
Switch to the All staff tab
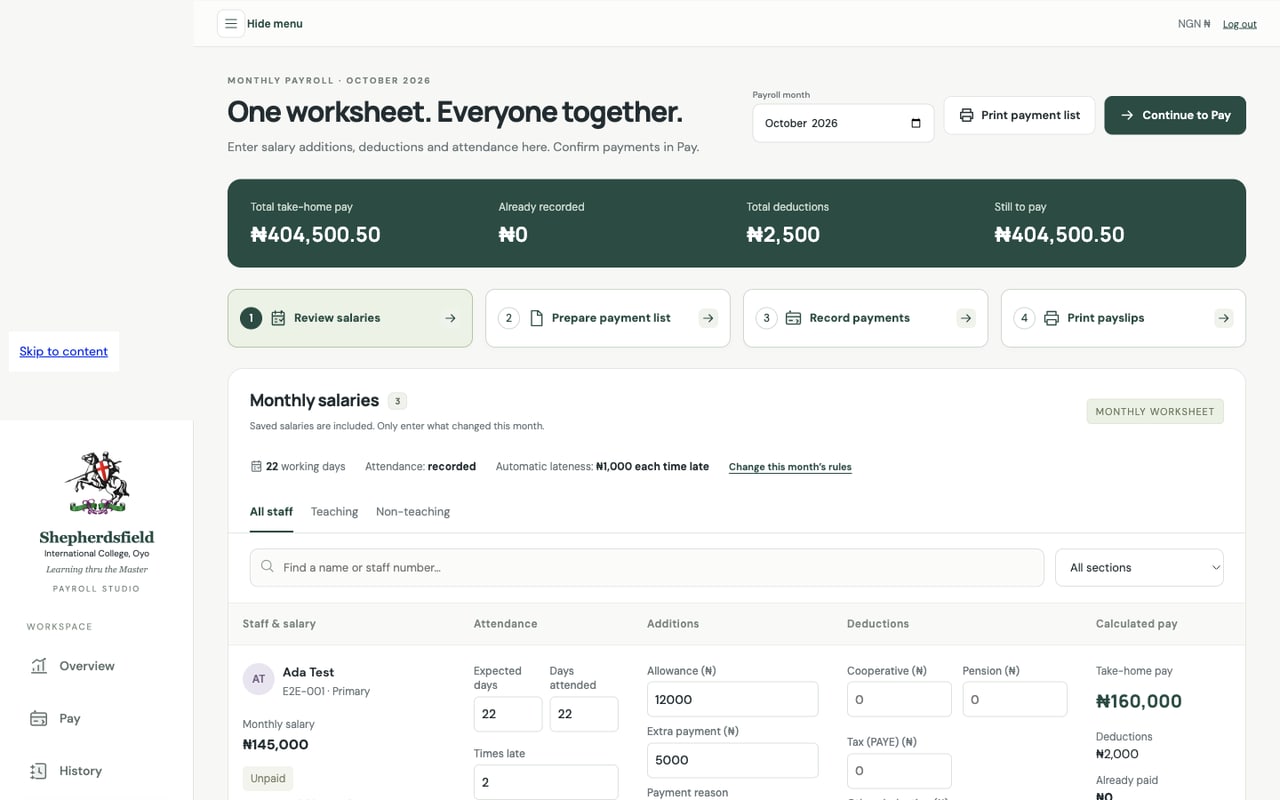pyautogui.click(x=271, y=512)
